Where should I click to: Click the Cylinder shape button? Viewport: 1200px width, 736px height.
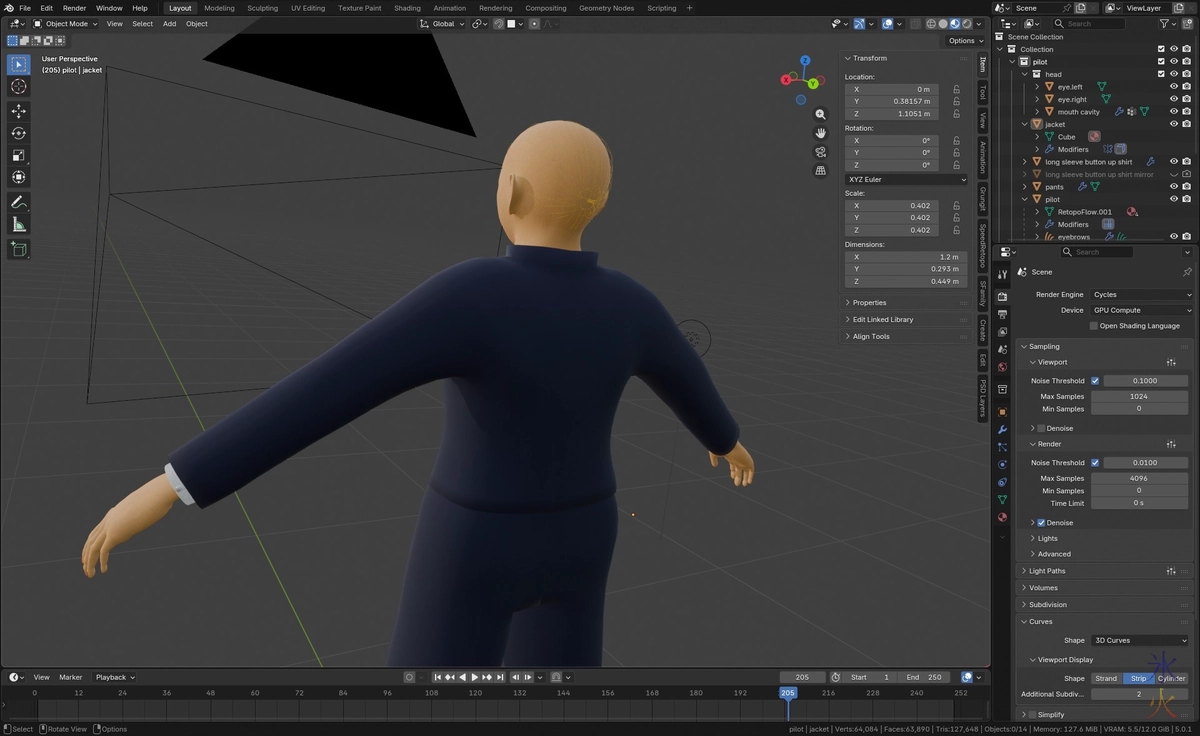coord(1171,678)
